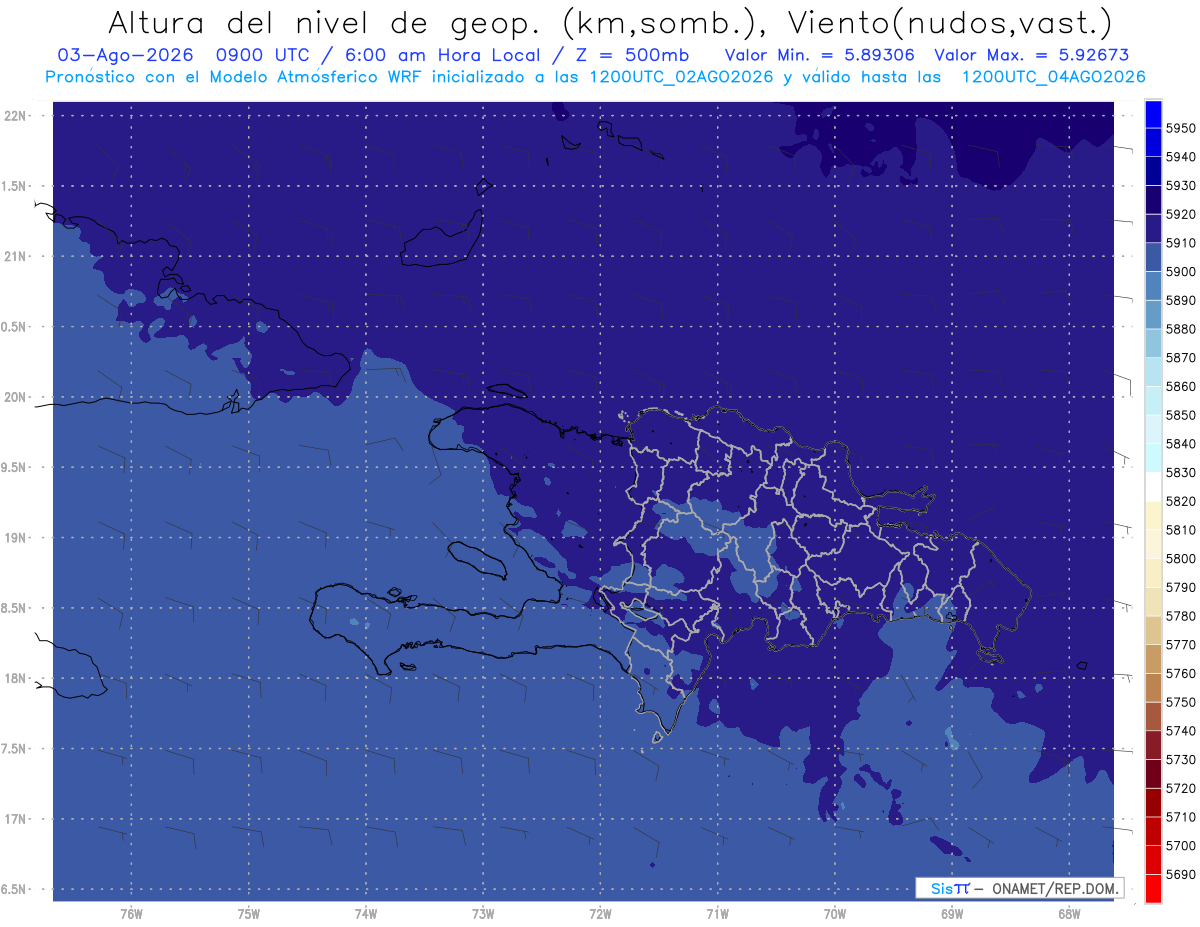Click the '5930' colorbar label
1200x927 pixels.
[1180, 186]
